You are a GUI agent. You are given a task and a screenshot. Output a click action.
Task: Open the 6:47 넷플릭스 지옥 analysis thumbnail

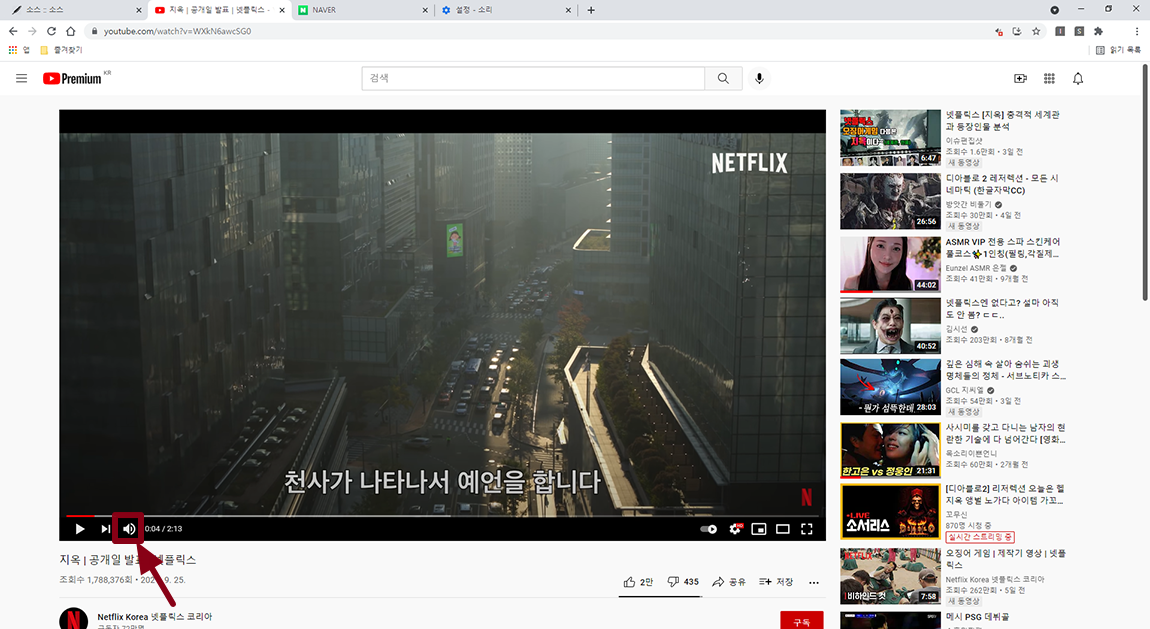click(890, 138)
